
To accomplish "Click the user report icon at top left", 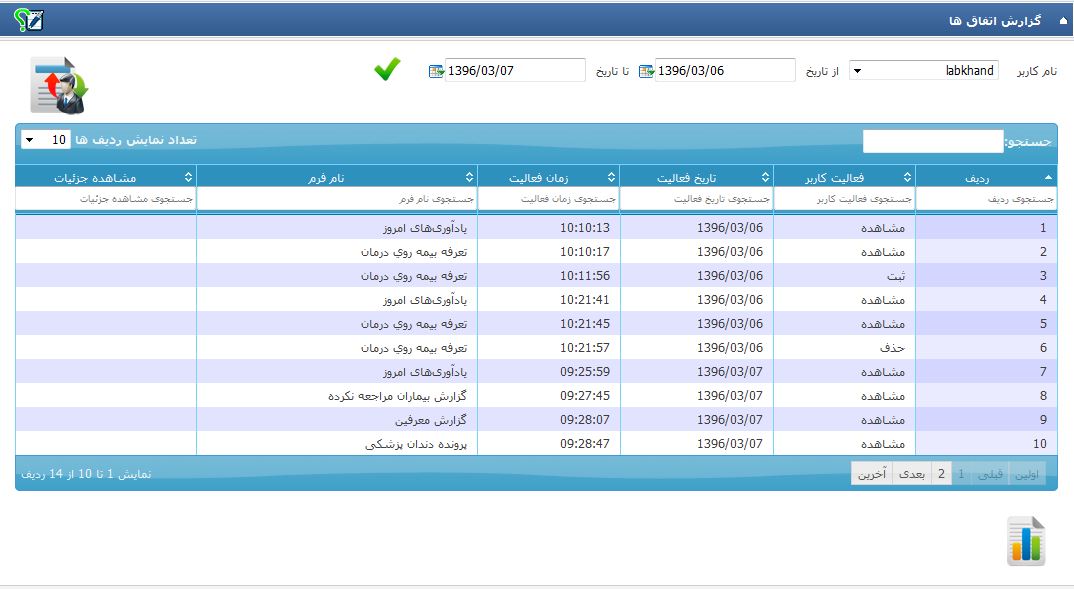I will point(60,85).
